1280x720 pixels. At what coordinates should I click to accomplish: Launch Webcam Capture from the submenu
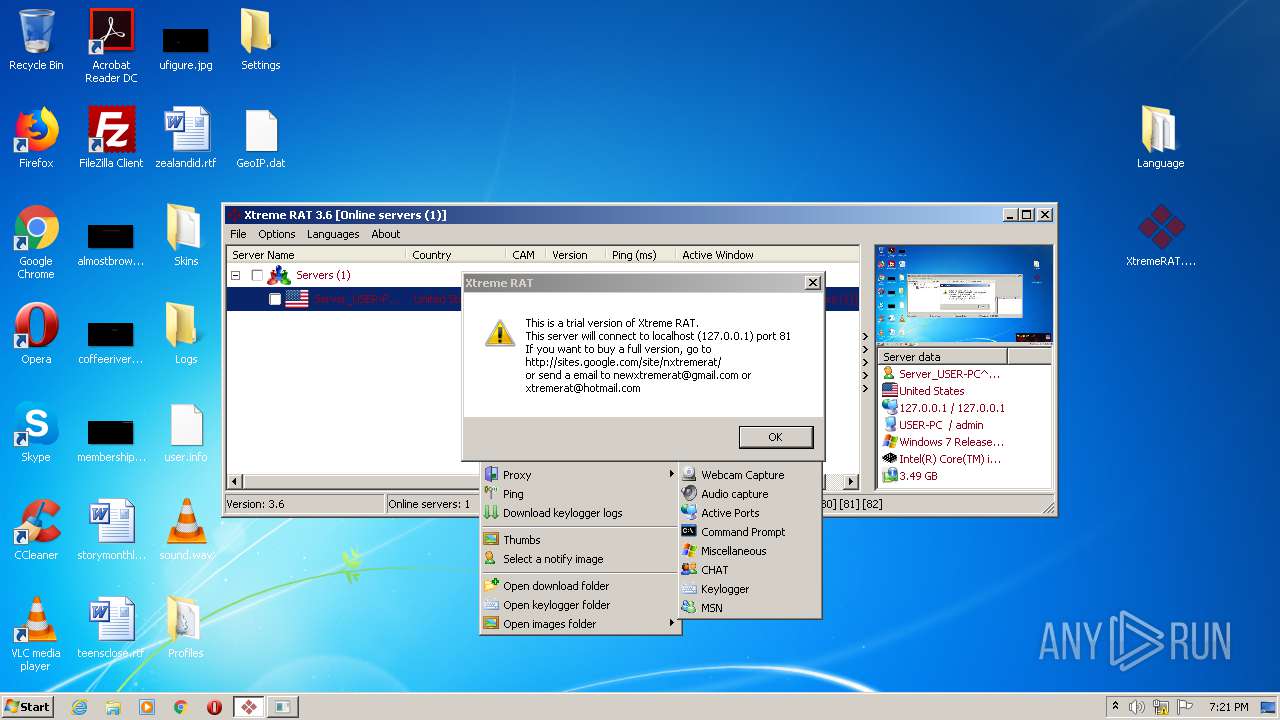(750, 475)
